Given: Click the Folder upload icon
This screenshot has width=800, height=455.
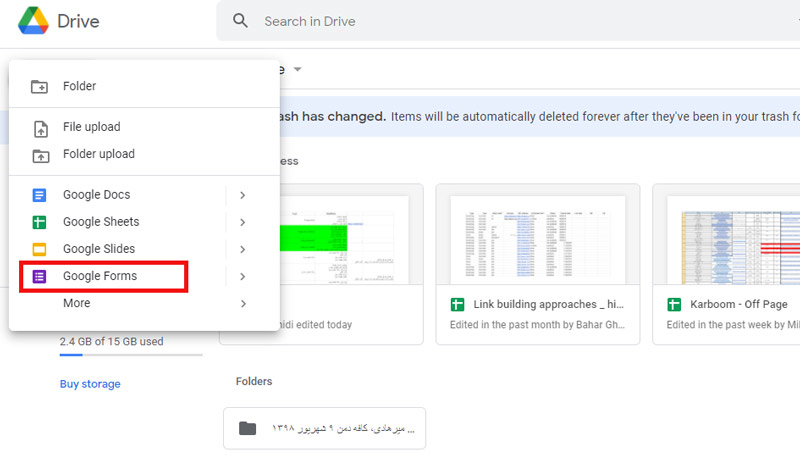Looking at the screenshot, I should (40, 155).
